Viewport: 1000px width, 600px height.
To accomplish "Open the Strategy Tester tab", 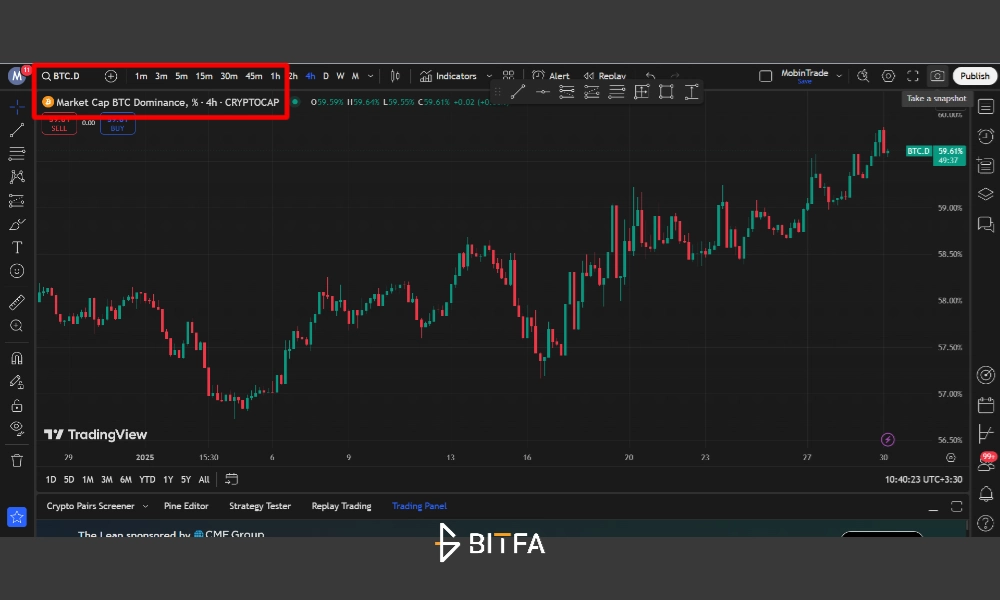I will pyautogui.click(x=260, y=506).
